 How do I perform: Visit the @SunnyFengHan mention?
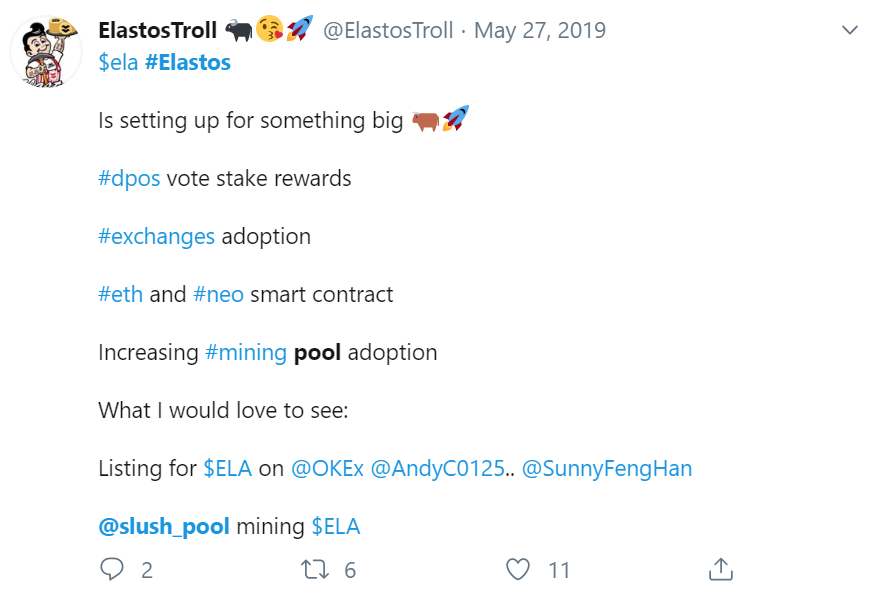[x=606, y=468]
